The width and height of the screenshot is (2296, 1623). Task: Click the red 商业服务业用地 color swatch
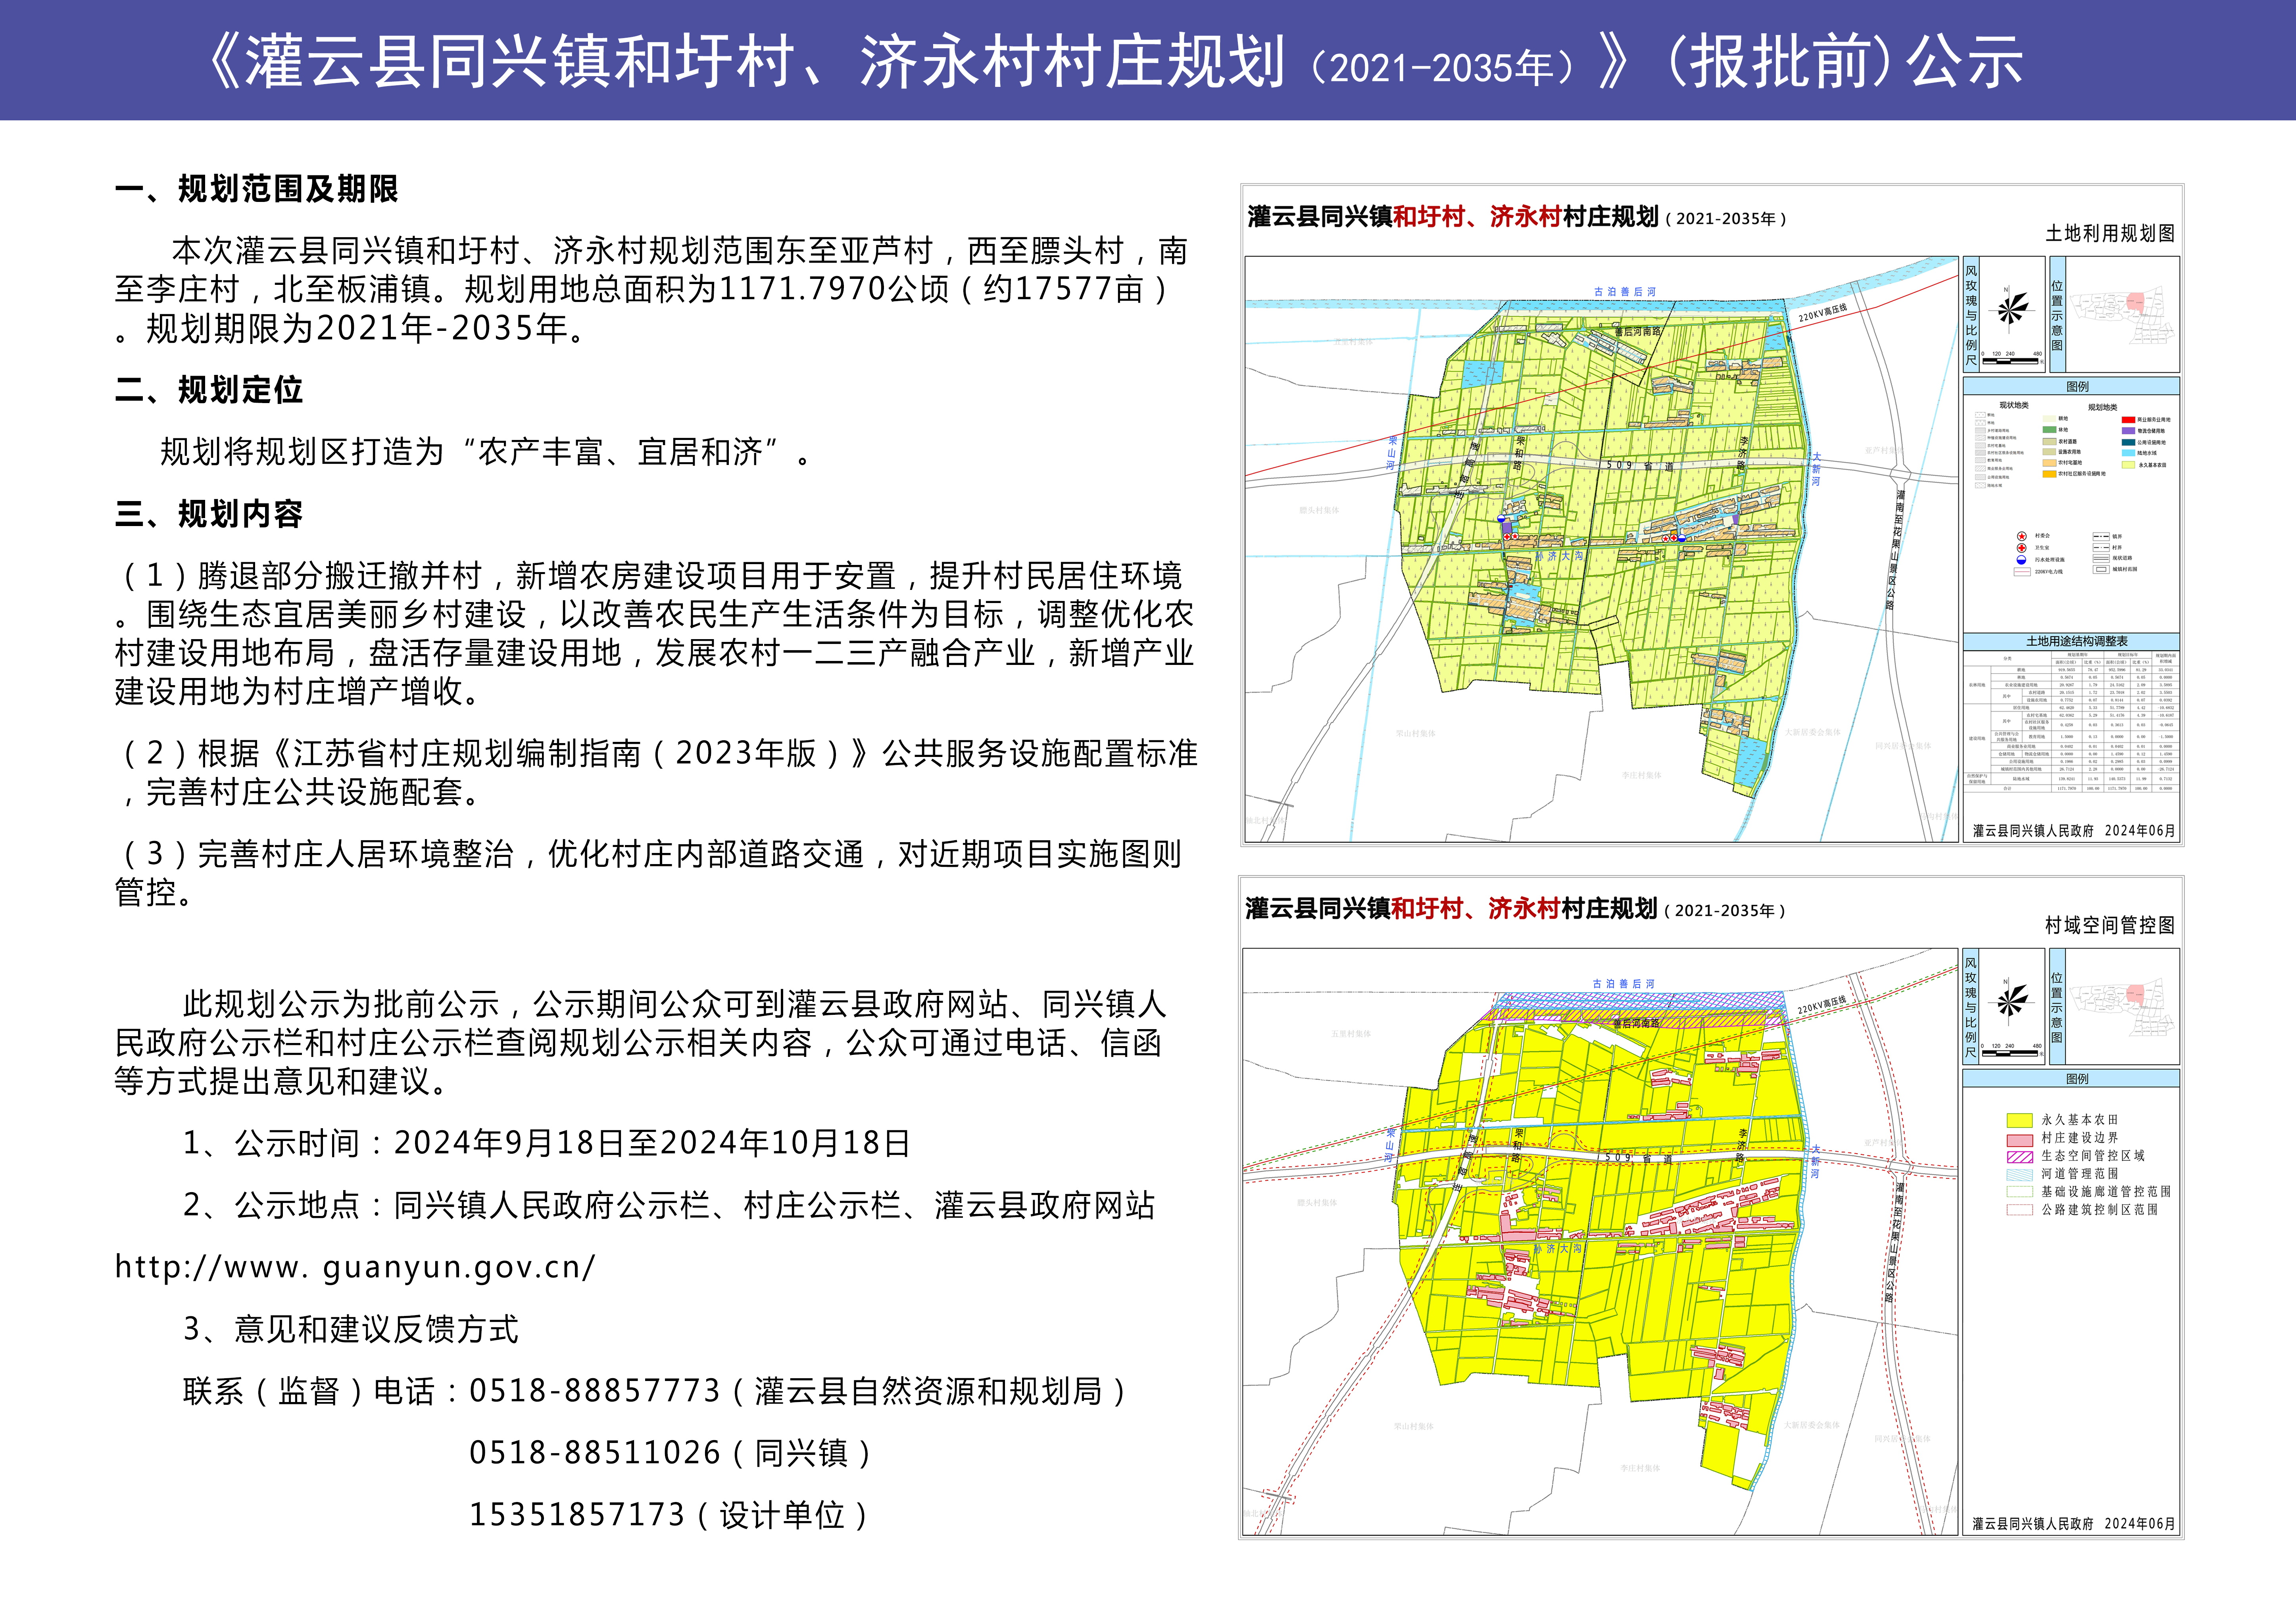(2129, 420)
